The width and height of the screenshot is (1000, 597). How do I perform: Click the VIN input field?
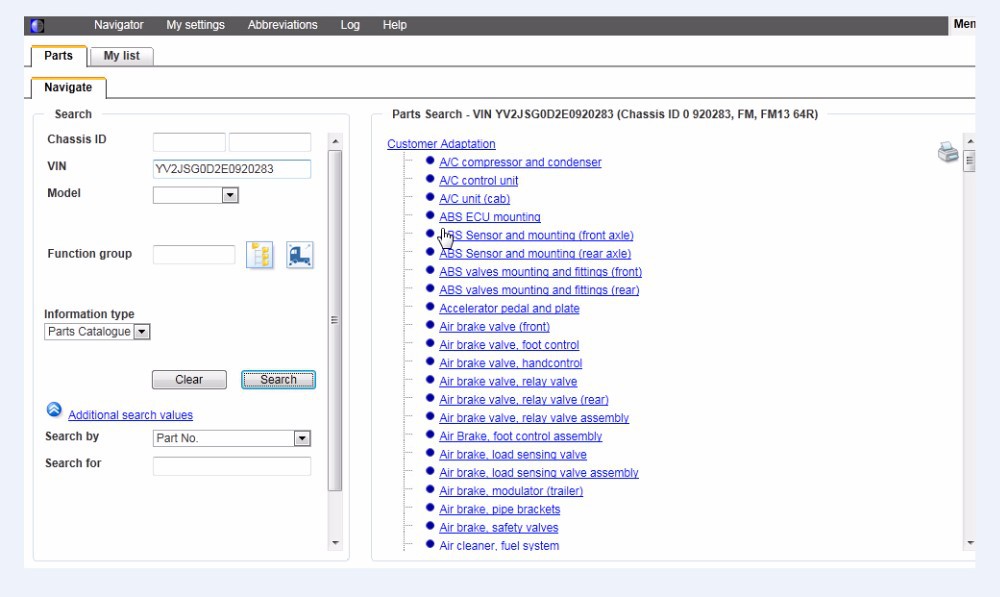(x=232, y=169)
